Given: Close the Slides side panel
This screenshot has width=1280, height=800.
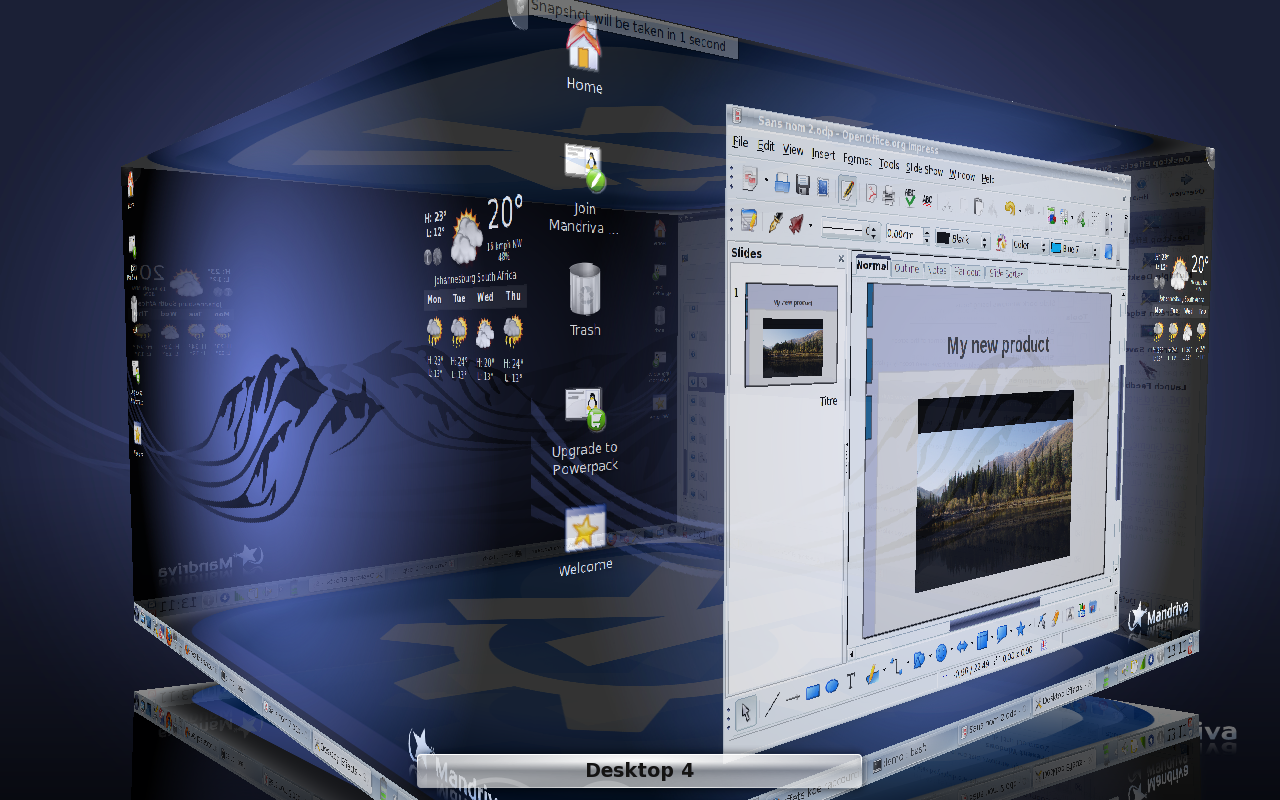Looking at the screenshot, I should coord(840,258).
